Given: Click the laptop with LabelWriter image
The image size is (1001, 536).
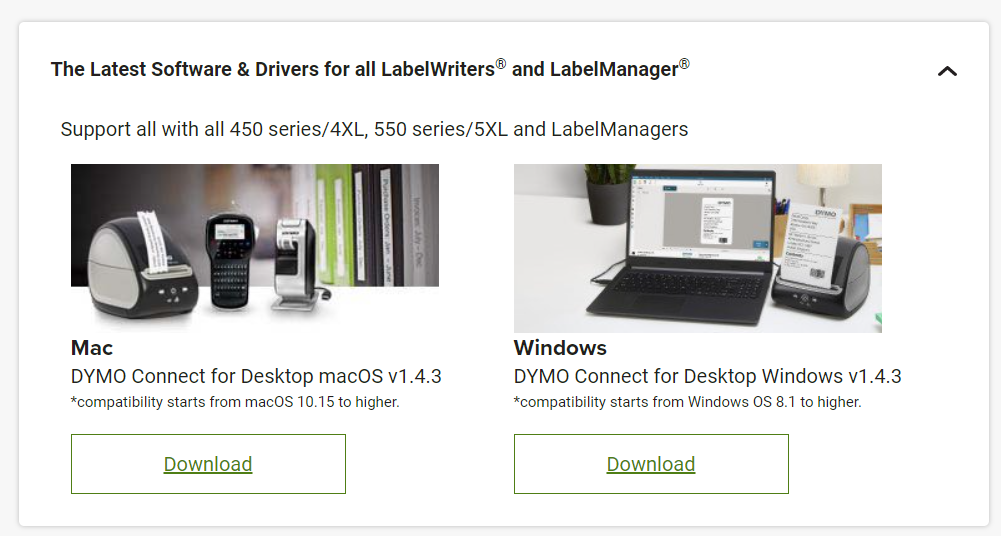Looking at the screenshot, I should tap(698, 248).
